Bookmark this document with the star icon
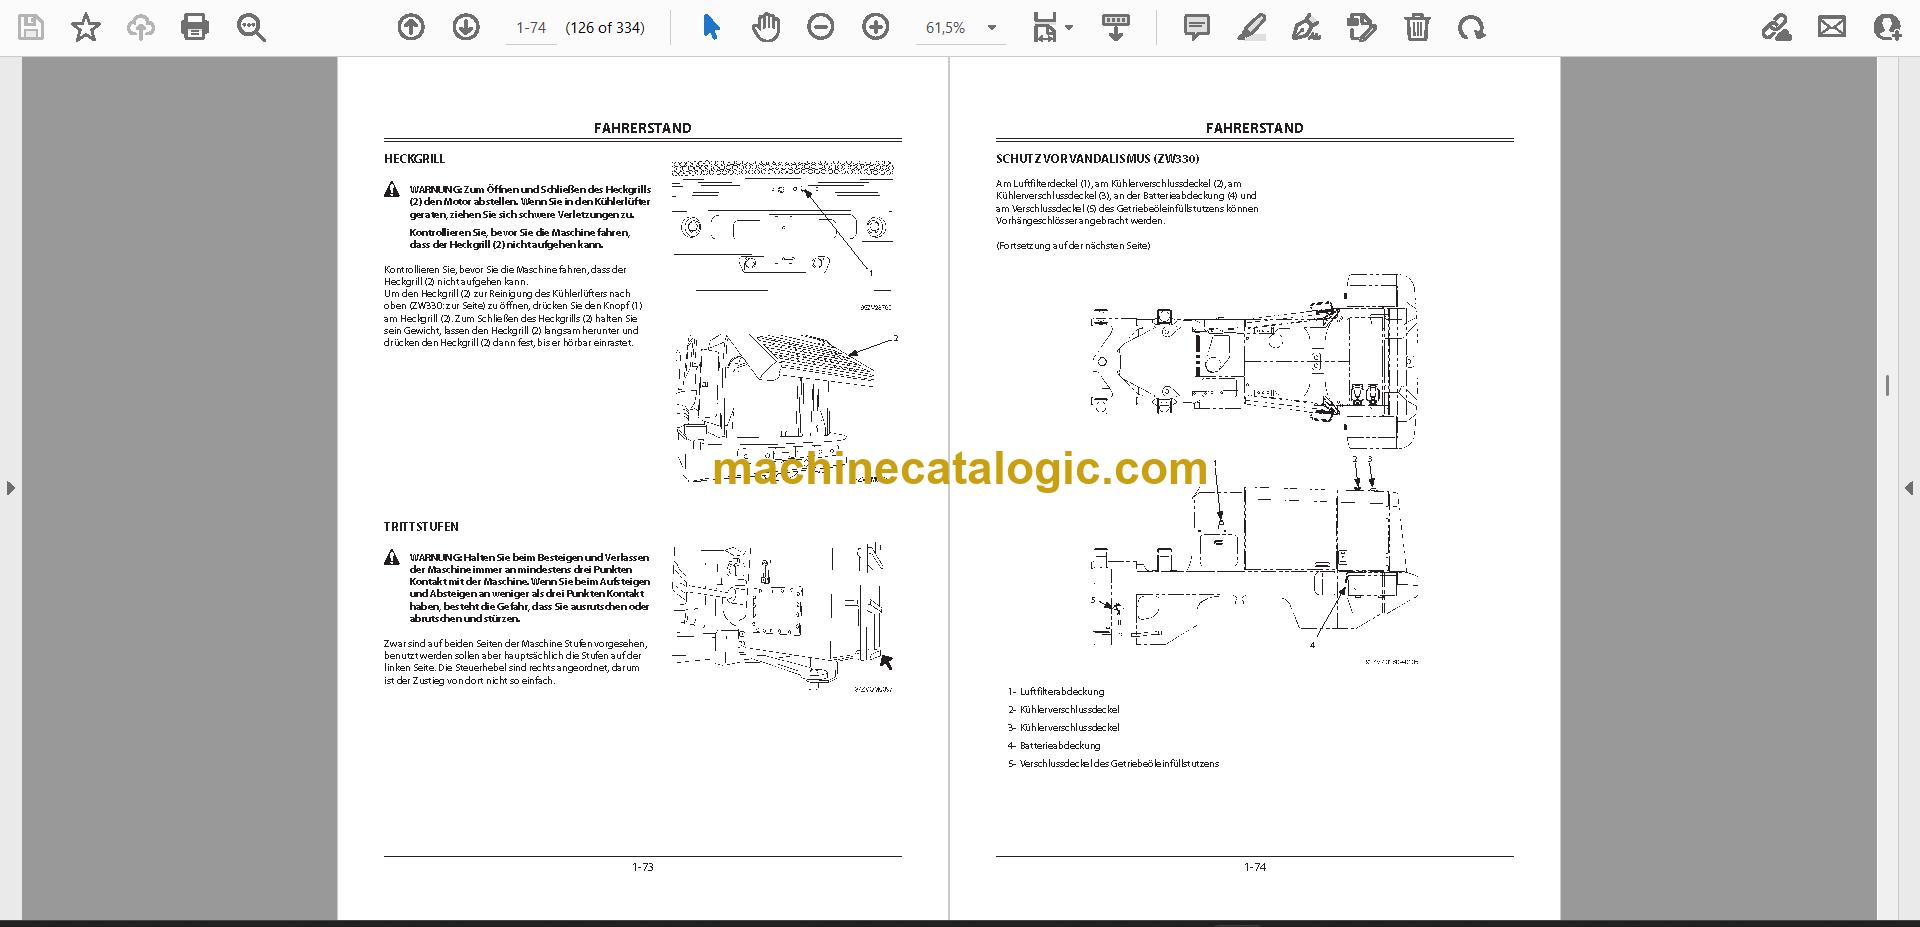 click(86, 27)
